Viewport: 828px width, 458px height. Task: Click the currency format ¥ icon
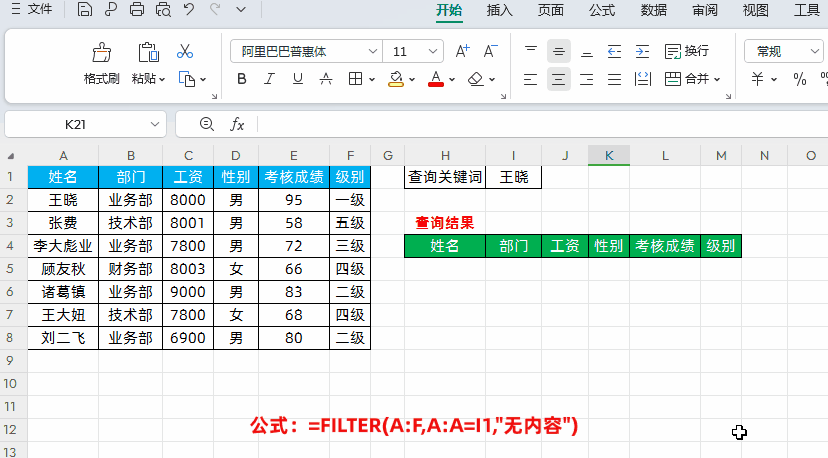click(x=757, y=79)
